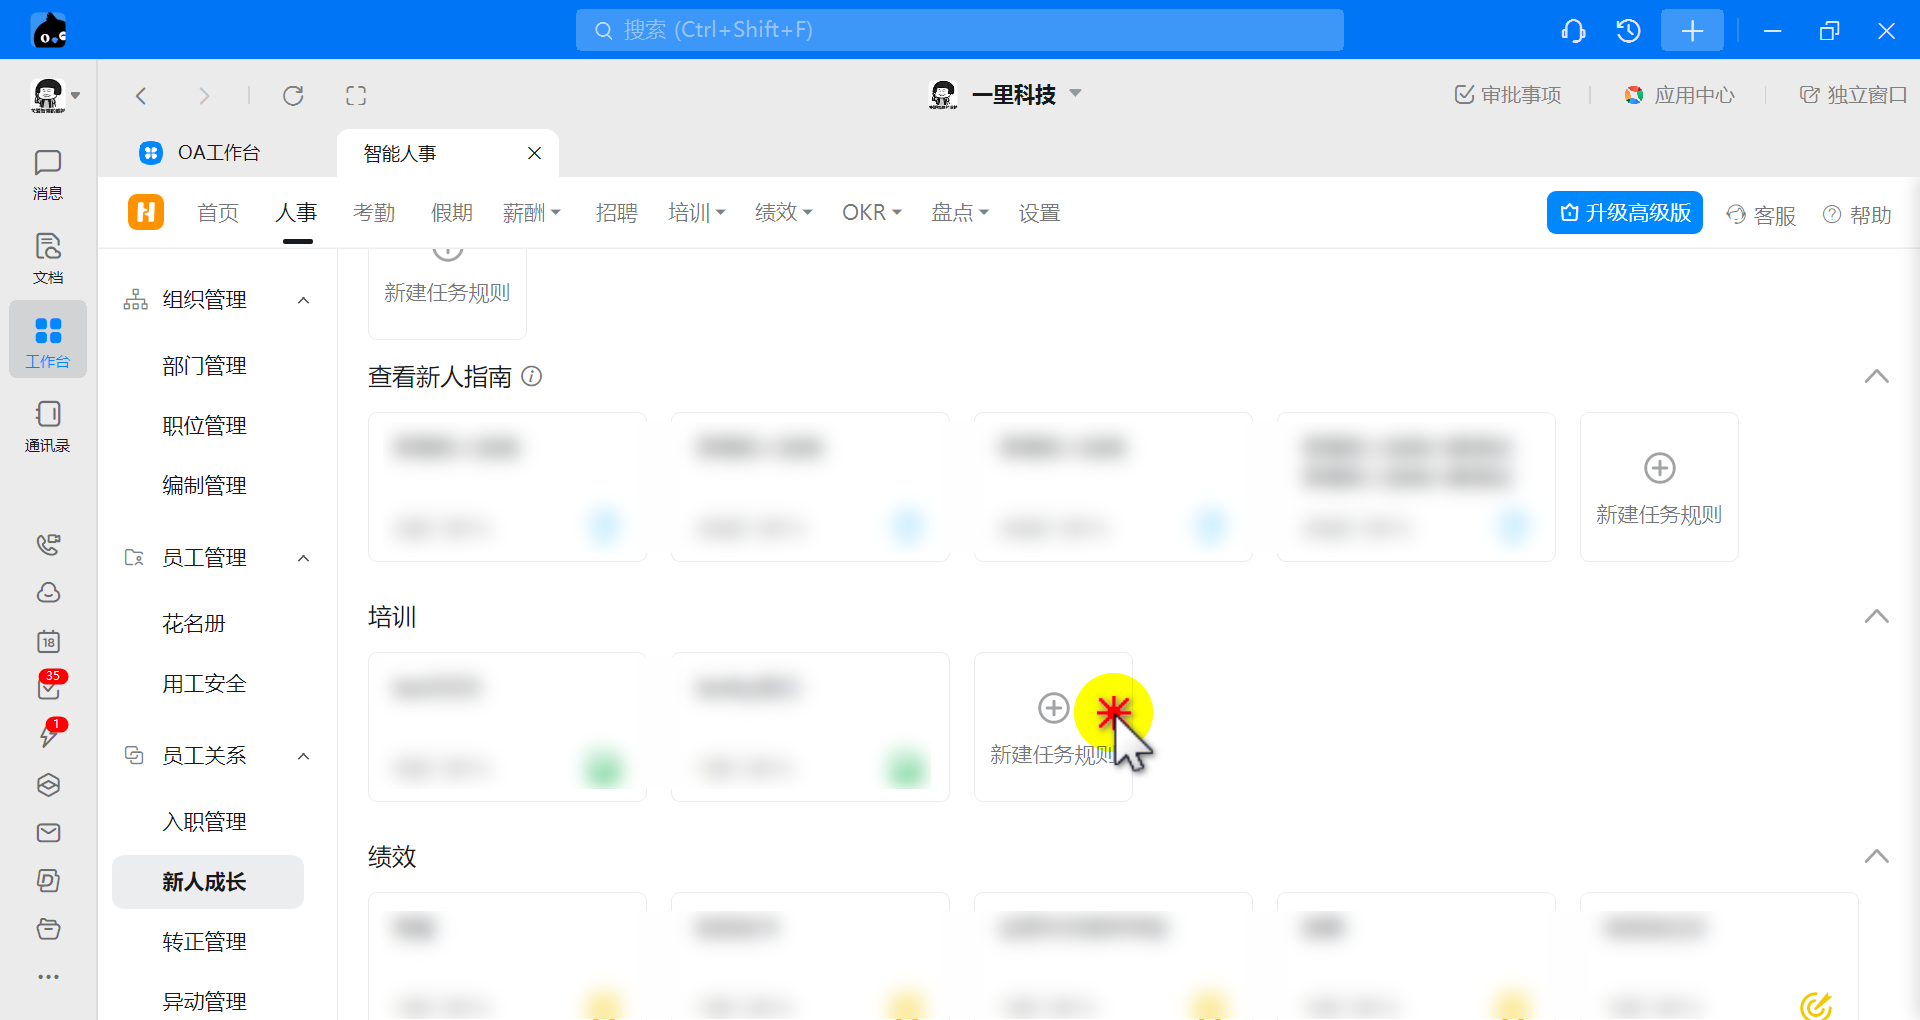Click the info icon beside 查看新人指南
The width and height of the screenshot is (1920, 1020).
tap(532, 377)
